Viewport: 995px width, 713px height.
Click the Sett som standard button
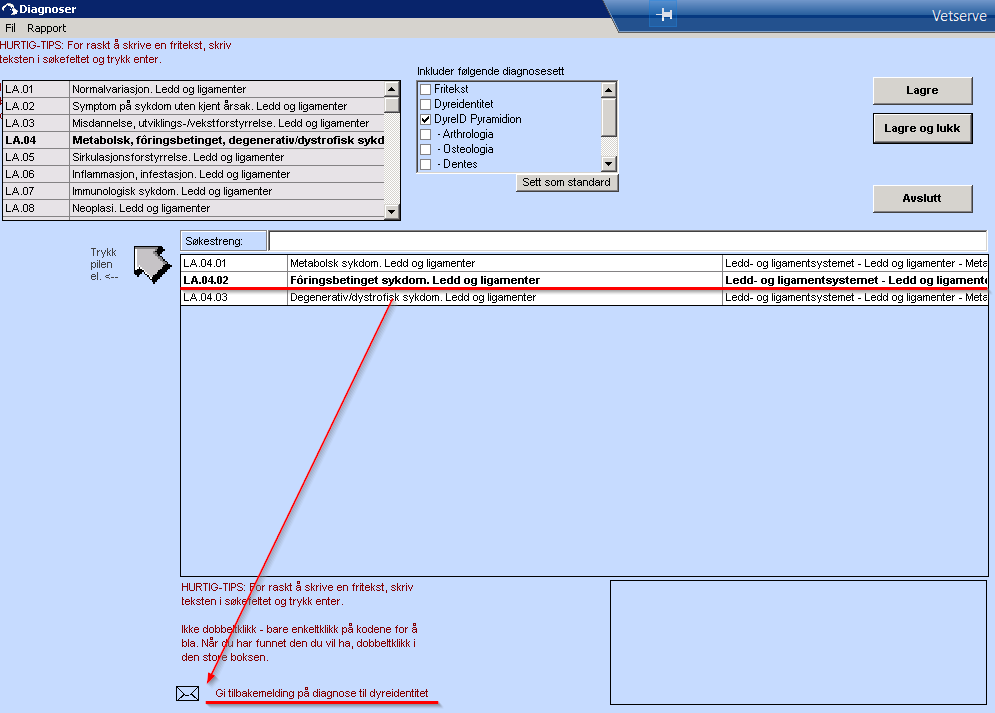[567, 182]
